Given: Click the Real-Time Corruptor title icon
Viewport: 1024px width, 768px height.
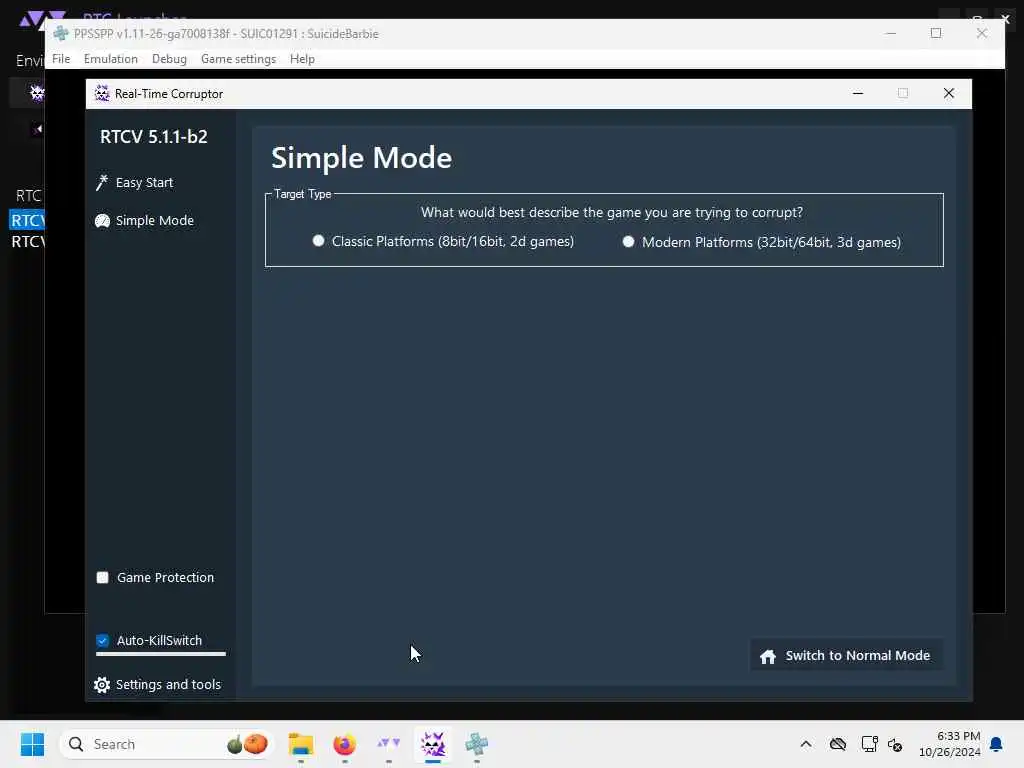Looking at the screenshot, I should coord(102,93).
